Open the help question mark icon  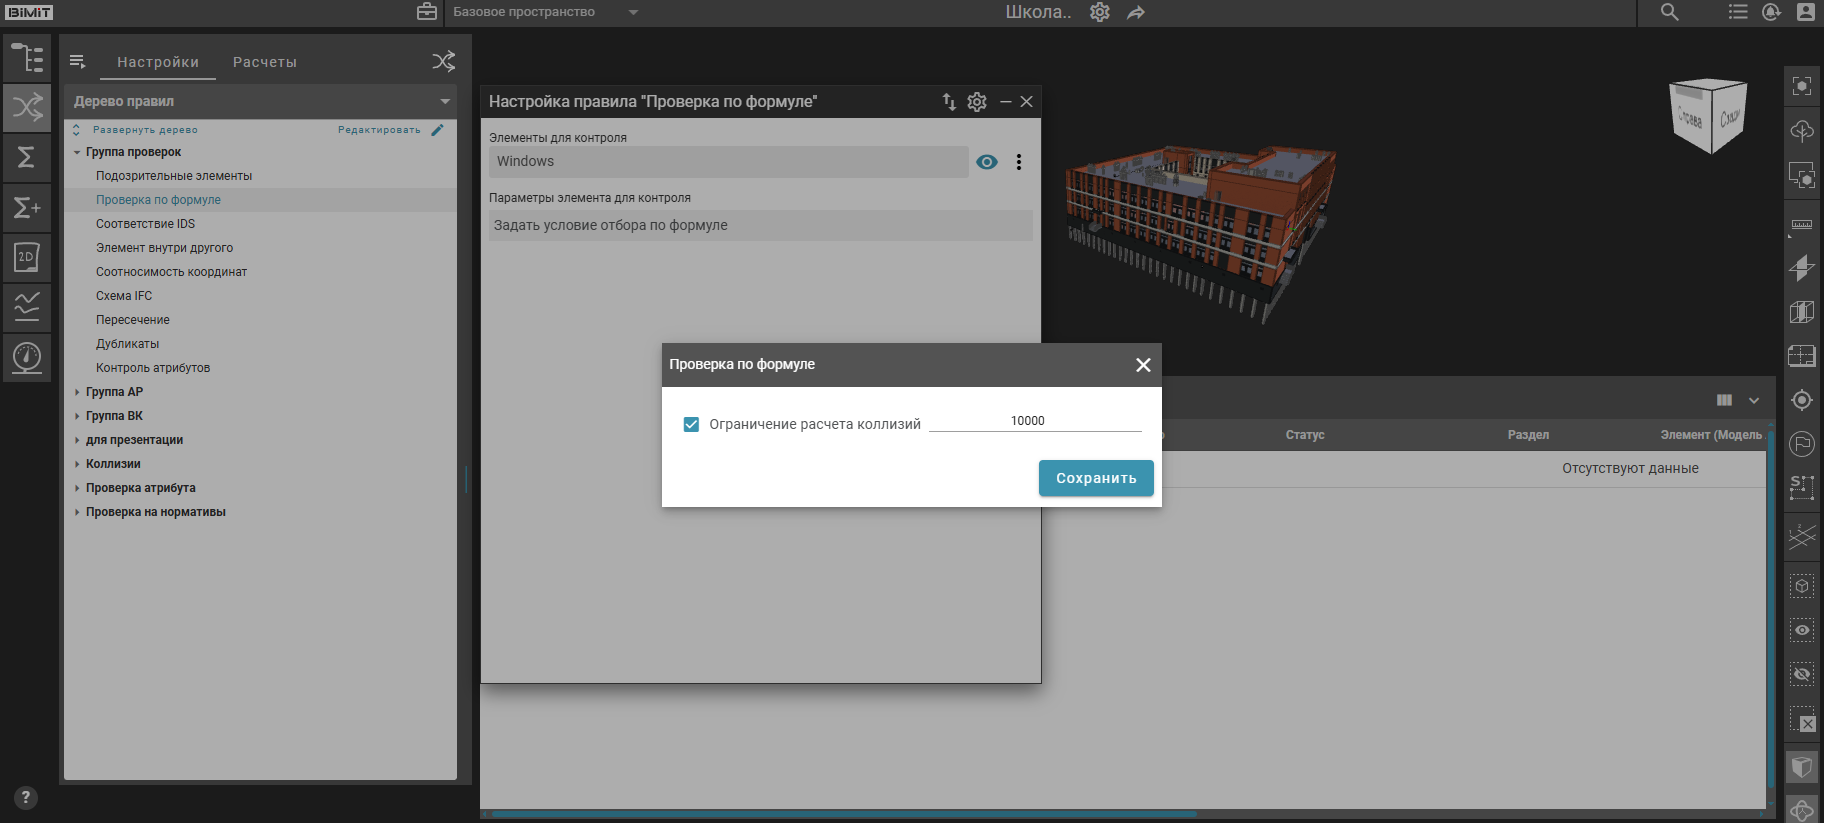[x=27, y=797]
